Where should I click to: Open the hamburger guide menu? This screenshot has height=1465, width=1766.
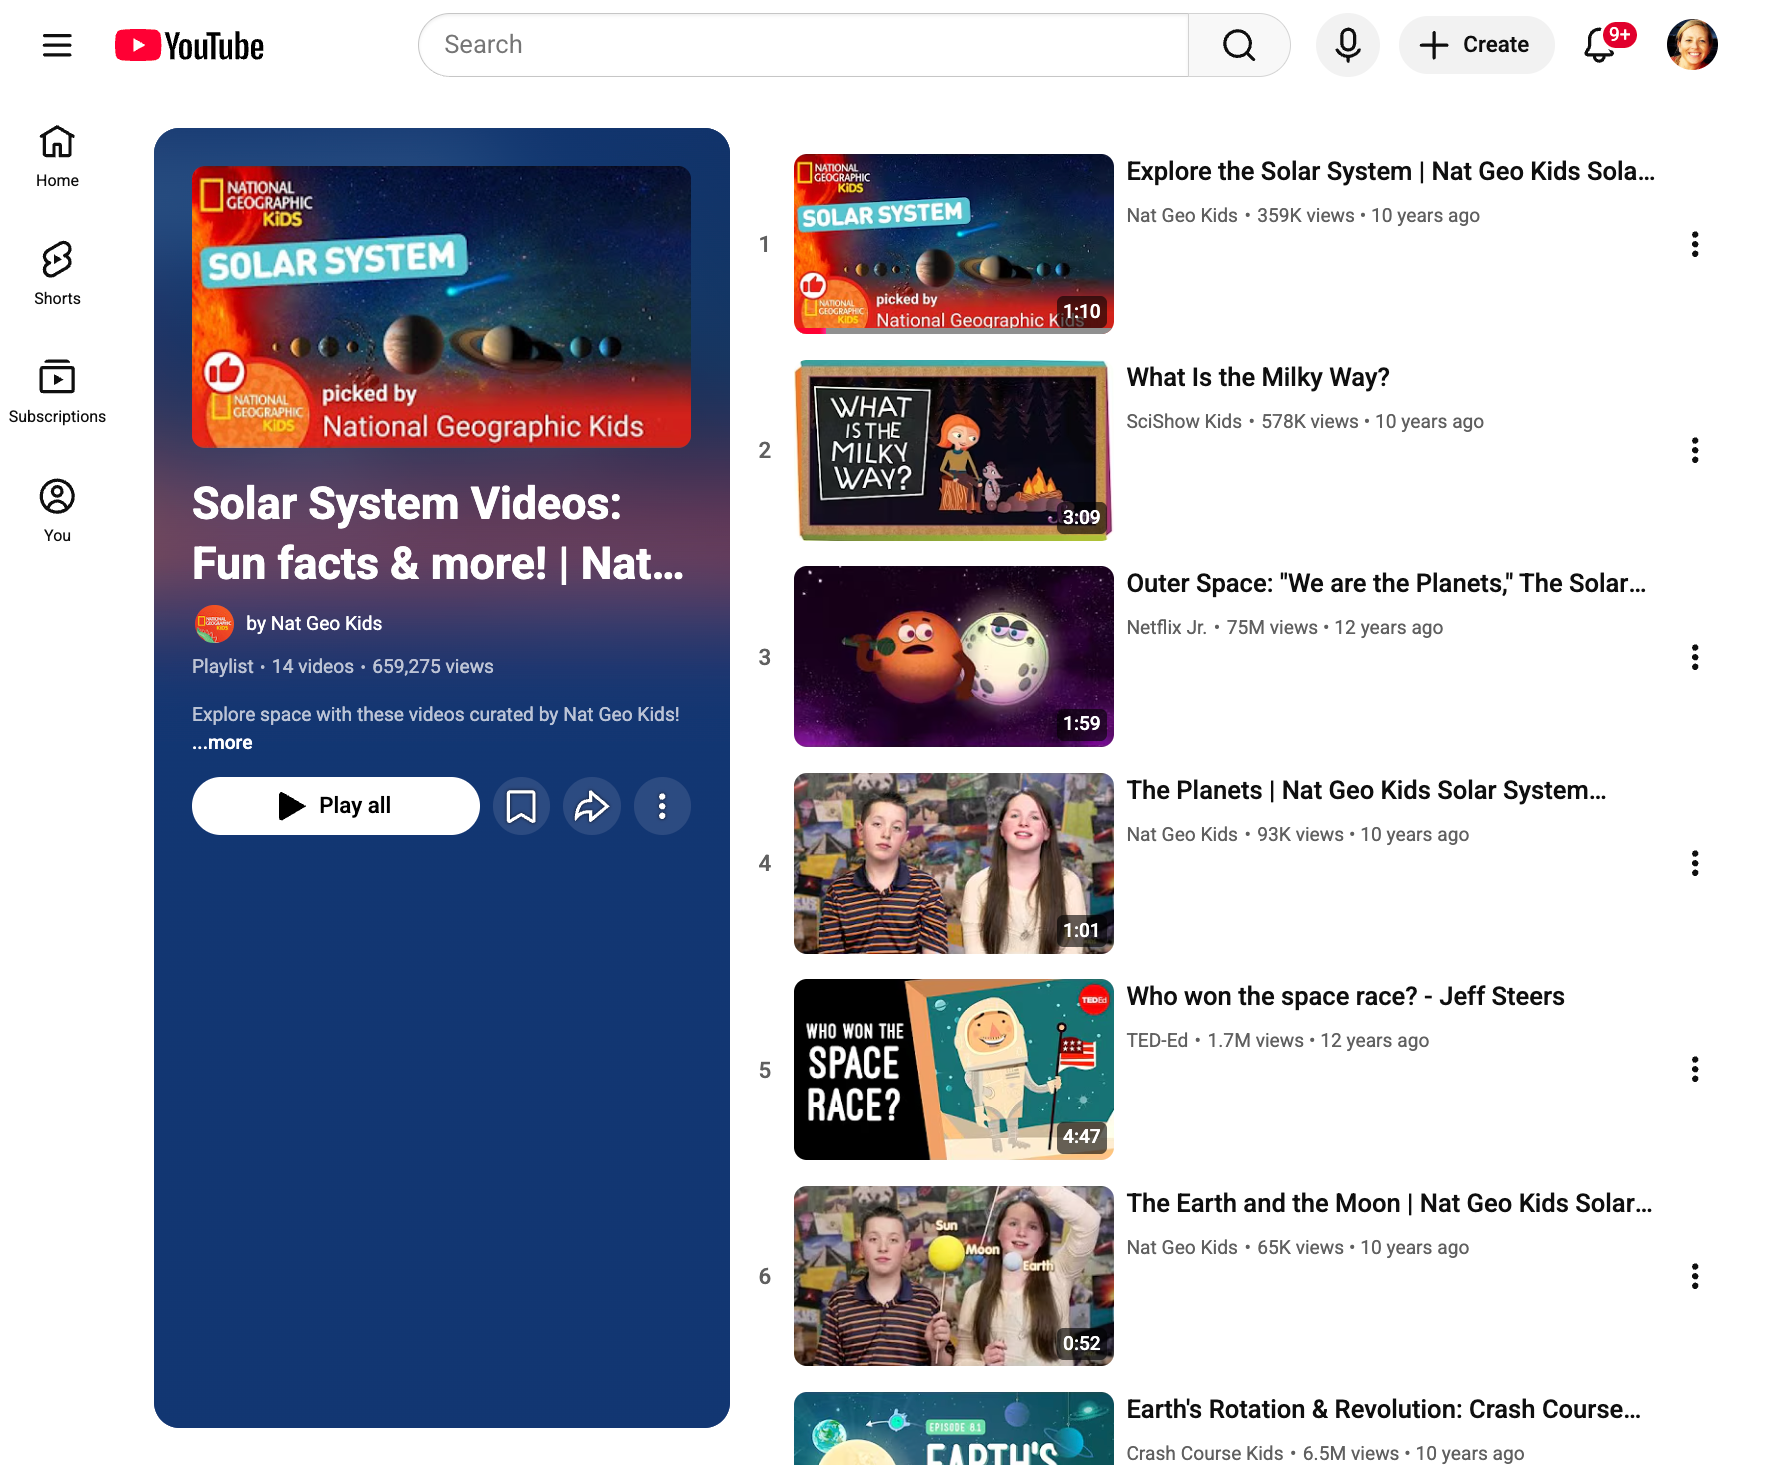coord(57,45)
